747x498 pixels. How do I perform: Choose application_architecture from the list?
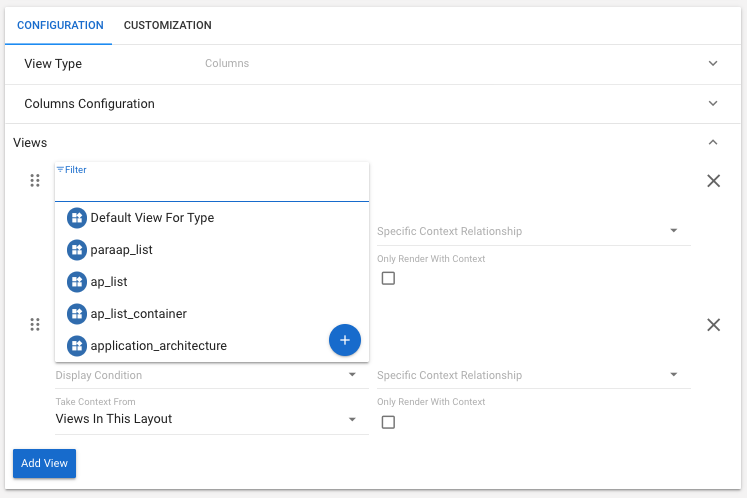(158, 346)
